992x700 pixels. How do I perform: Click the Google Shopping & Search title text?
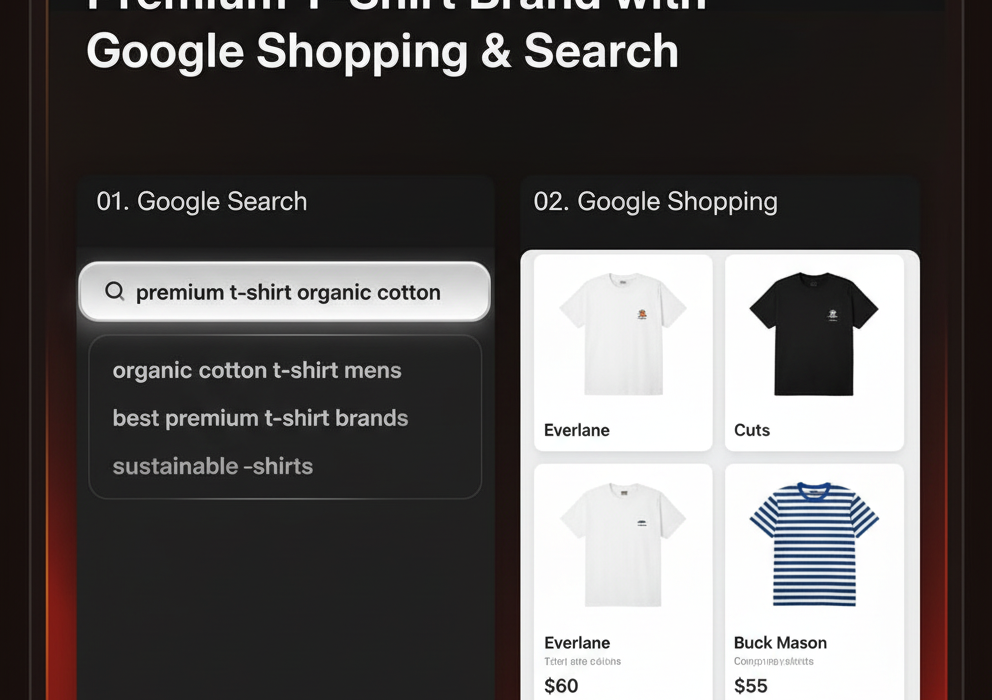[382, 52]
